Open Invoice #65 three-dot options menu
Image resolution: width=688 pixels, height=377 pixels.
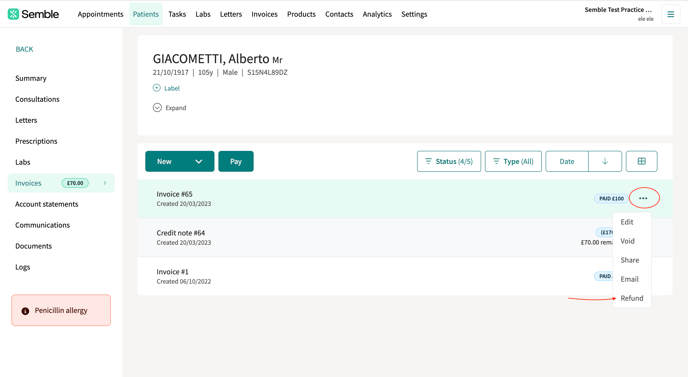[x=643, y=198]
